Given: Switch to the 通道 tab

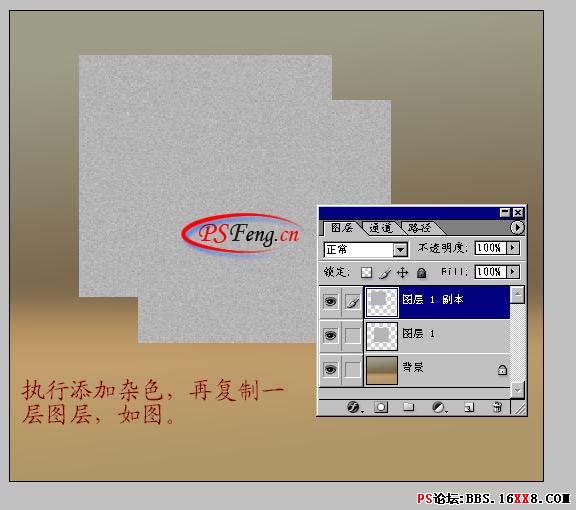Looking at the screenshot, I should (381, 228).
